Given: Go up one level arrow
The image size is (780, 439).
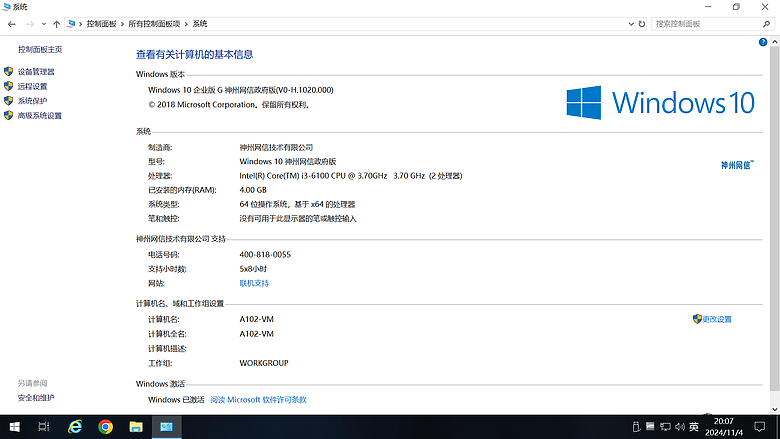Looking at the screenshot, I should click(56, 24).
